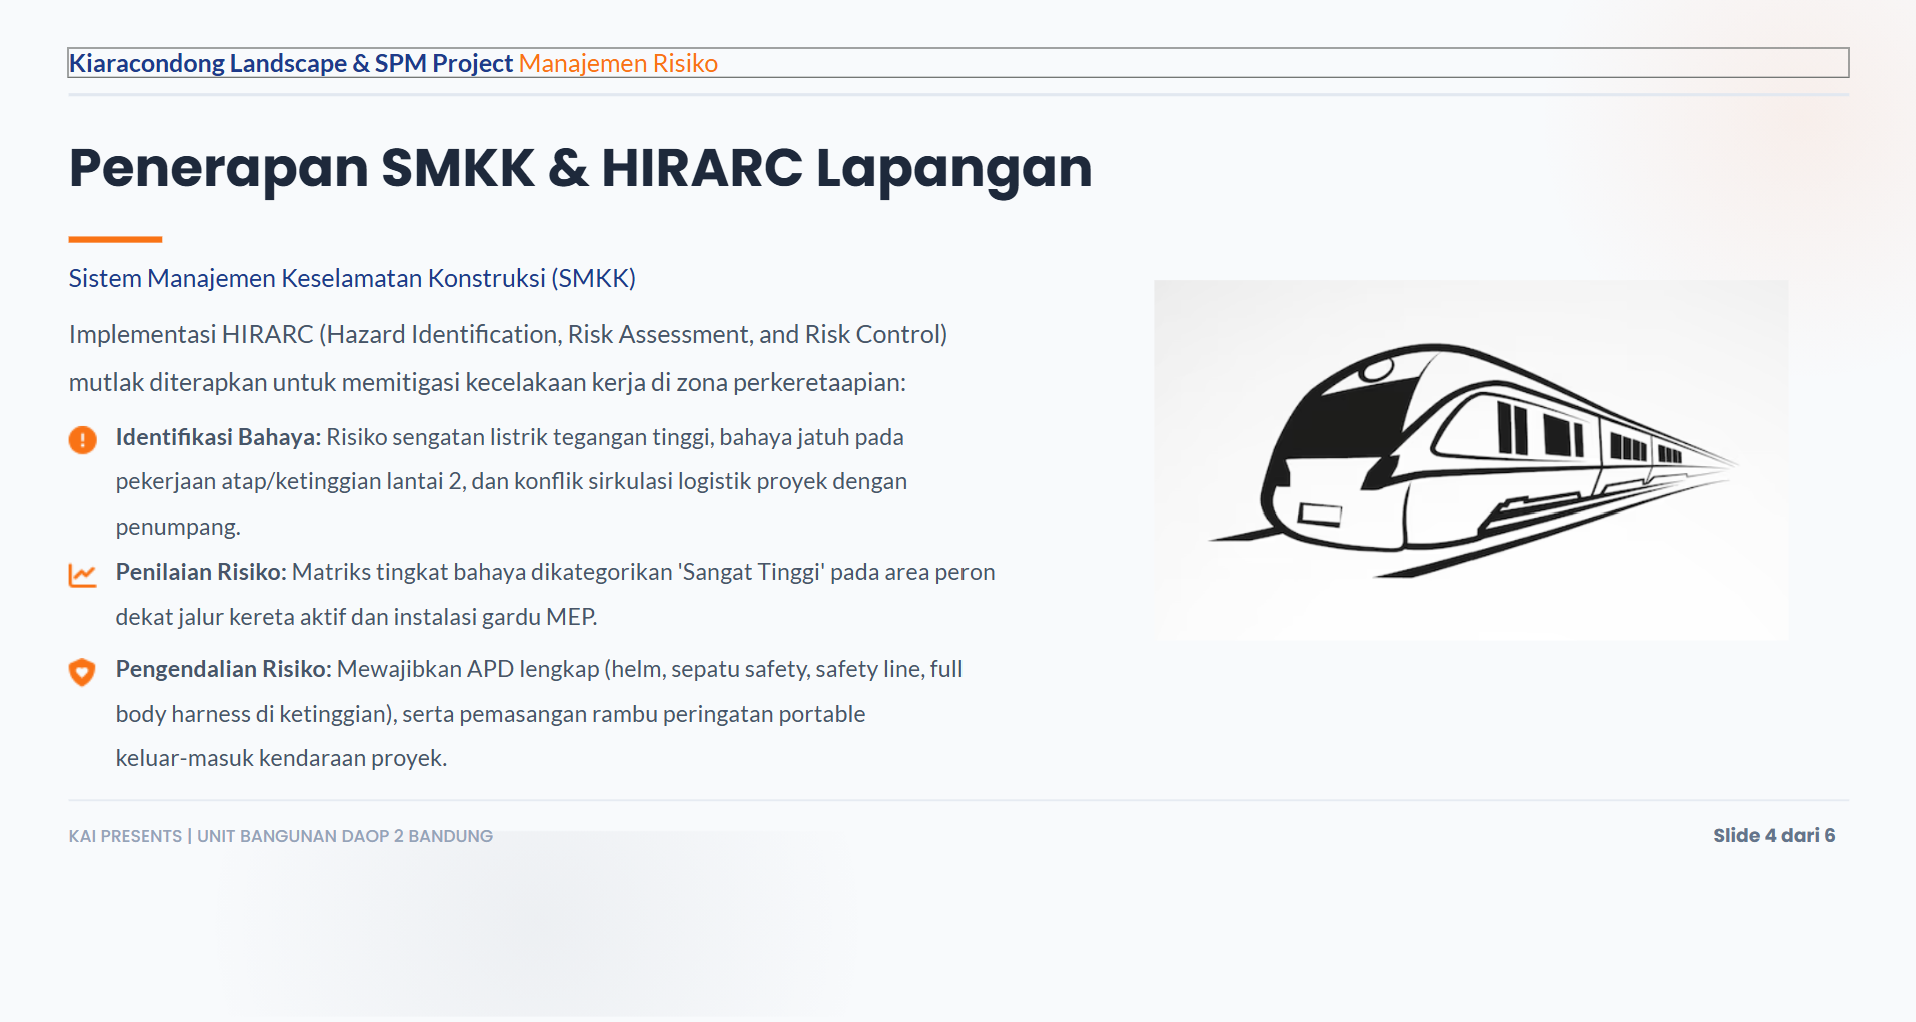Click the footer 'KAI PRESENTS | UNIT BANGUNAN DAOP 2 BANDUNG'
The height and width of the screenshot is (1022, 1916).
click(281, 836)
